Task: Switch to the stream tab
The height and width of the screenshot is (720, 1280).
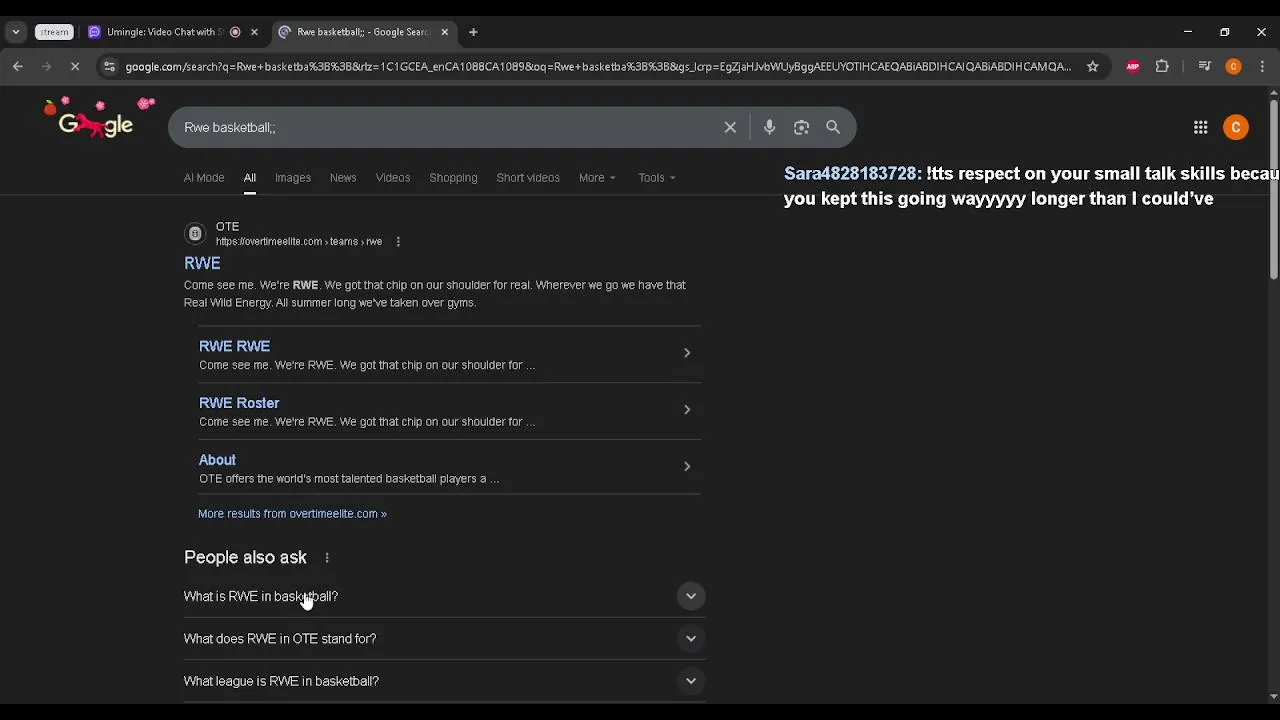Action: [x=54, y=32]
